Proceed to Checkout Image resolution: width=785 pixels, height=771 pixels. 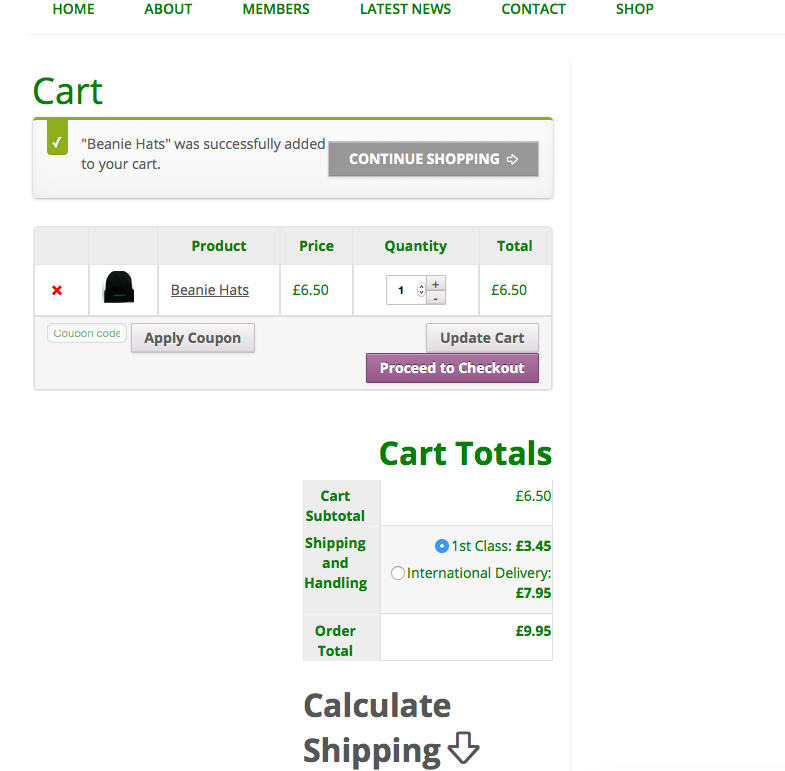point(452,368)
